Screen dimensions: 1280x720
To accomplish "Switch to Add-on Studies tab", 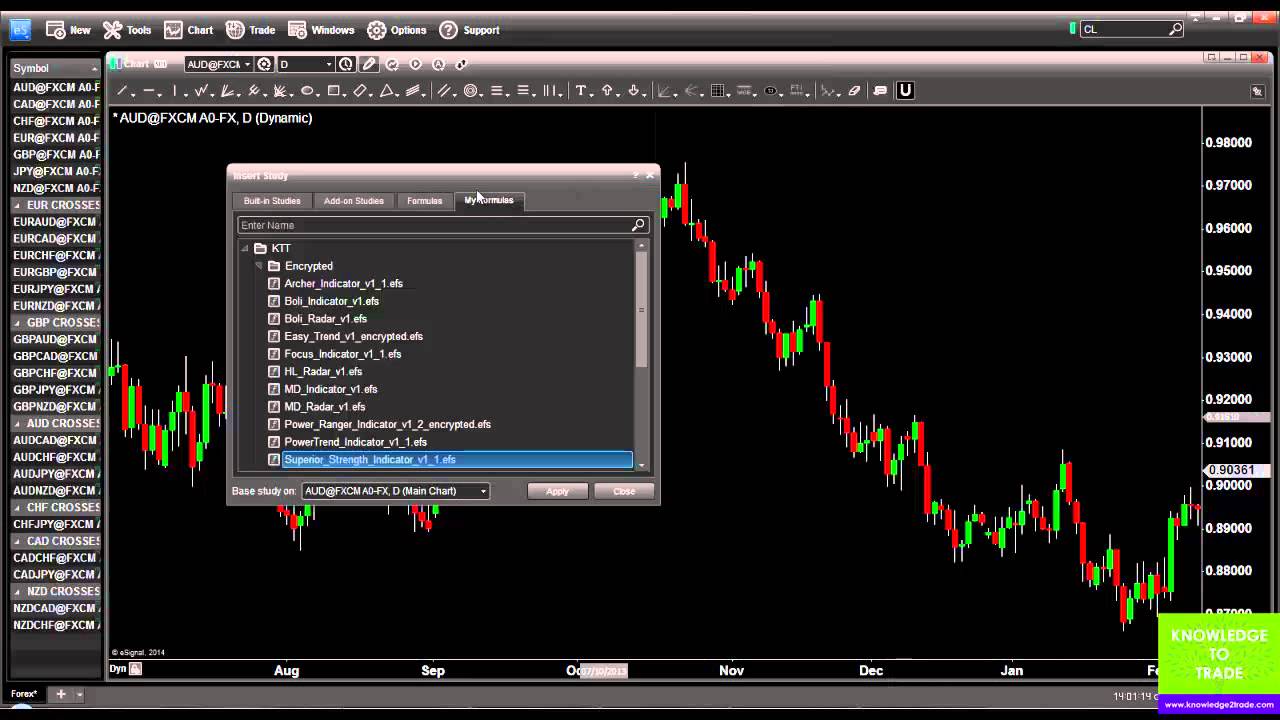I will [x=354, y=201].
